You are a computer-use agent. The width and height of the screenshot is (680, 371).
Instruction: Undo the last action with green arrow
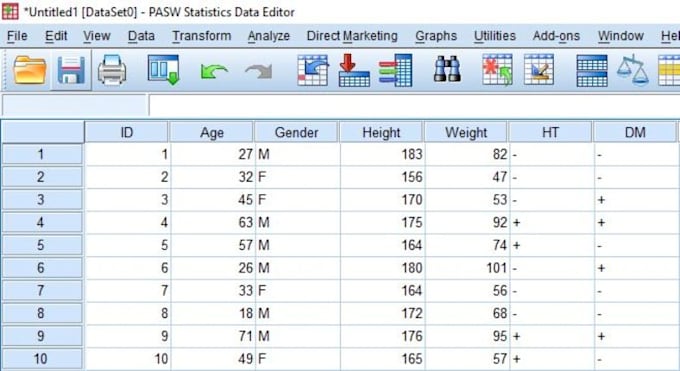click(x=214, y=71)
